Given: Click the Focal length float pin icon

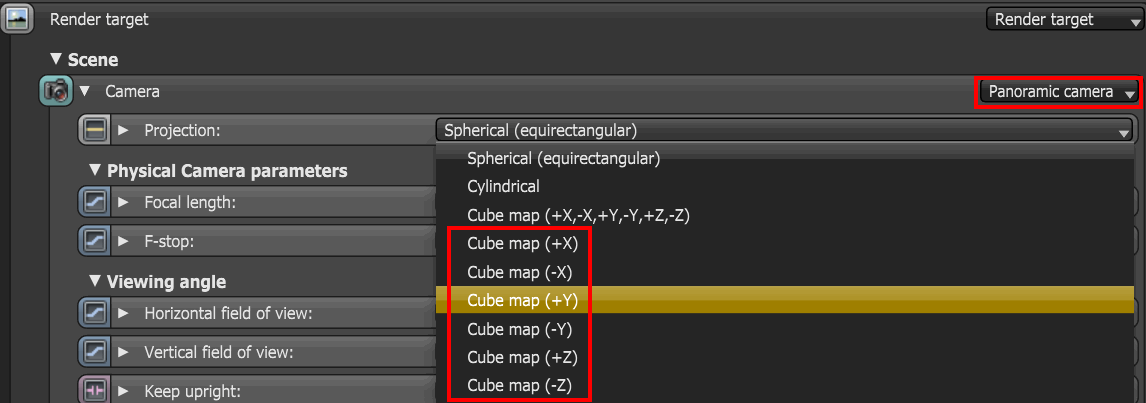Looking at the screenshot, I should click(95, 202).
